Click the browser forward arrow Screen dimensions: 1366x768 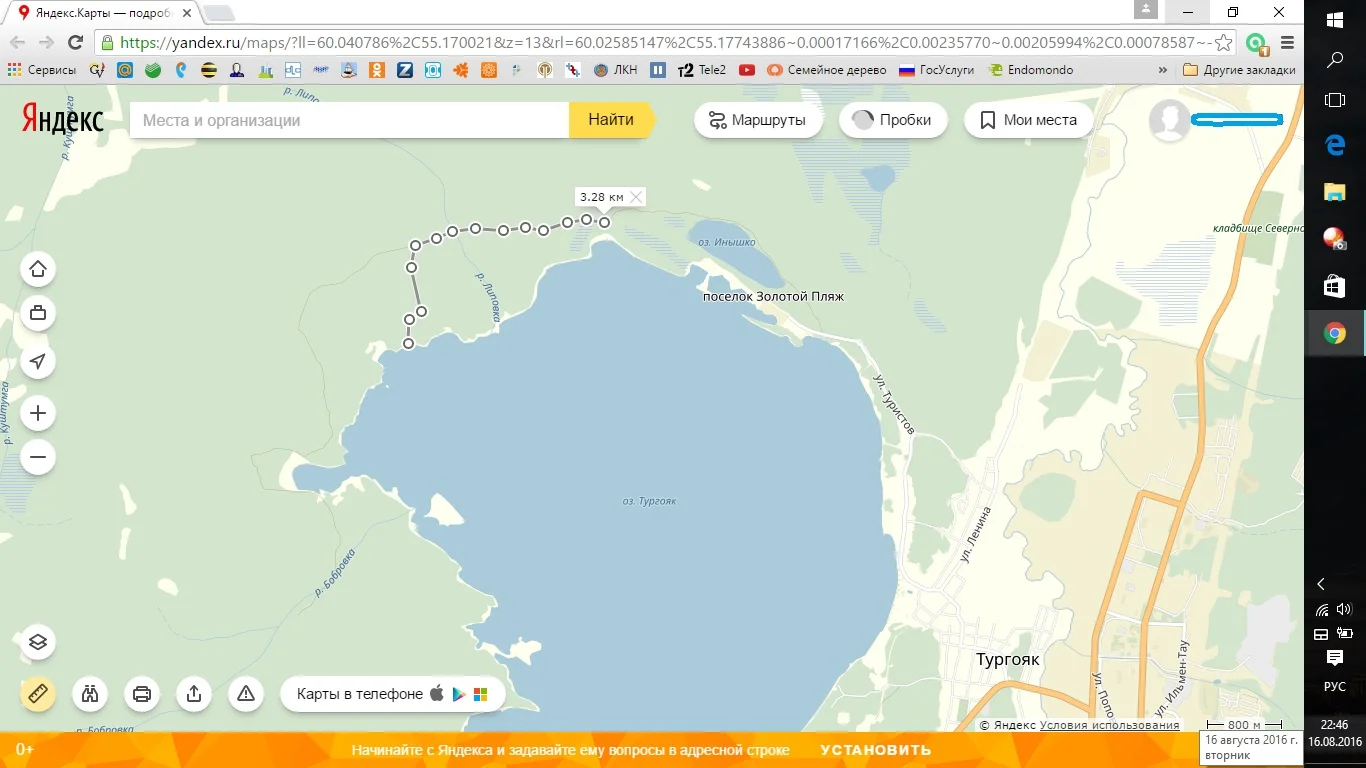click(x=46, y=43)
